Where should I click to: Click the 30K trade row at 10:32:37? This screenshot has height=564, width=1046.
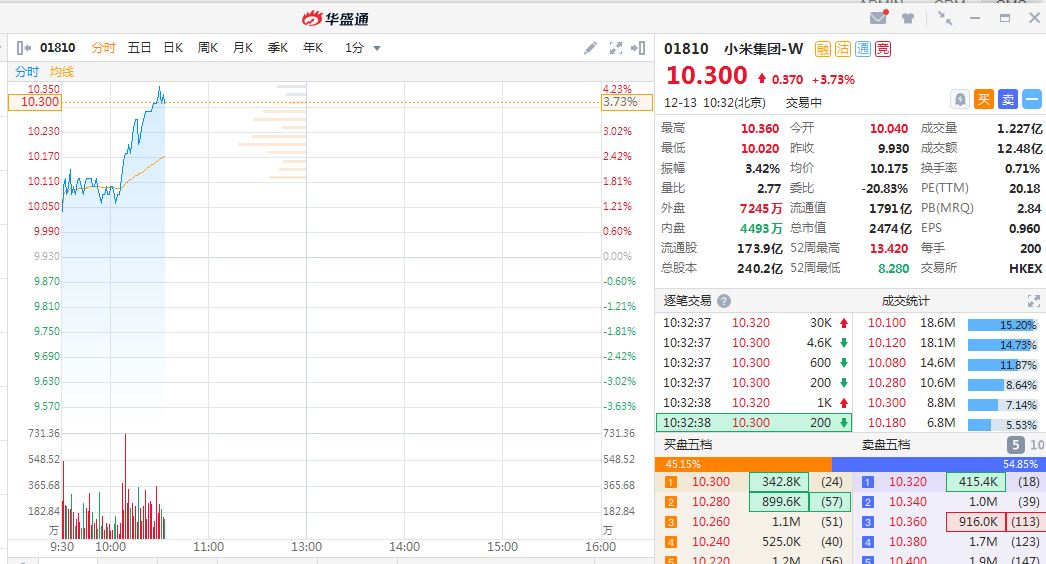click(x=754, y=323)
